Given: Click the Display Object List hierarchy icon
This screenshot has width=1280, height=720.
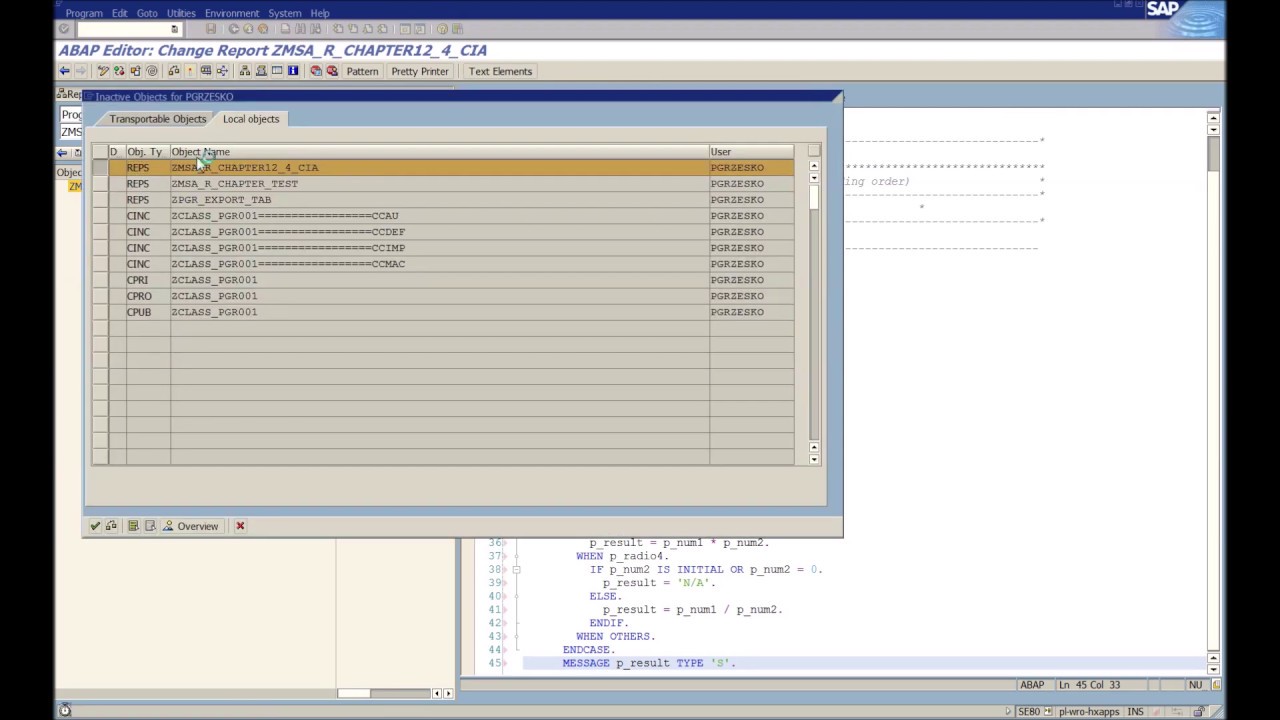Looking at the screenshot, I should click(244, 71).
